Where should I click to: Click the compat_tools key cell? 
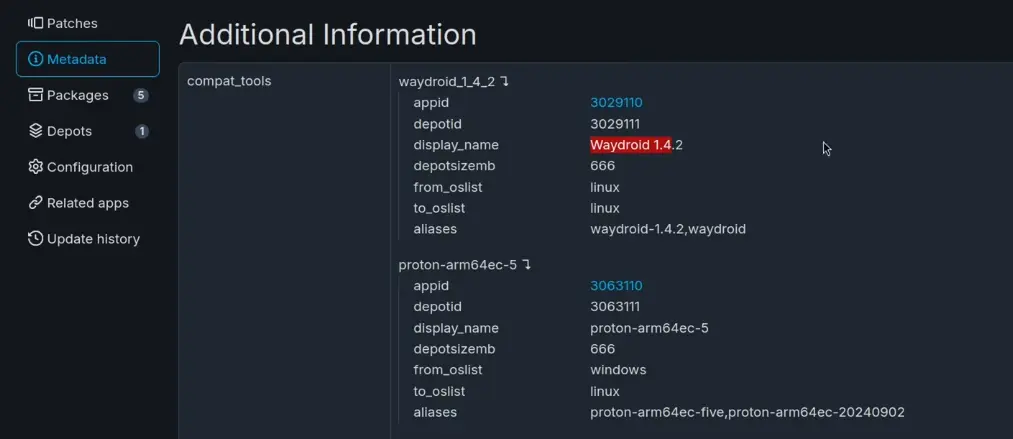click(229, 81)
